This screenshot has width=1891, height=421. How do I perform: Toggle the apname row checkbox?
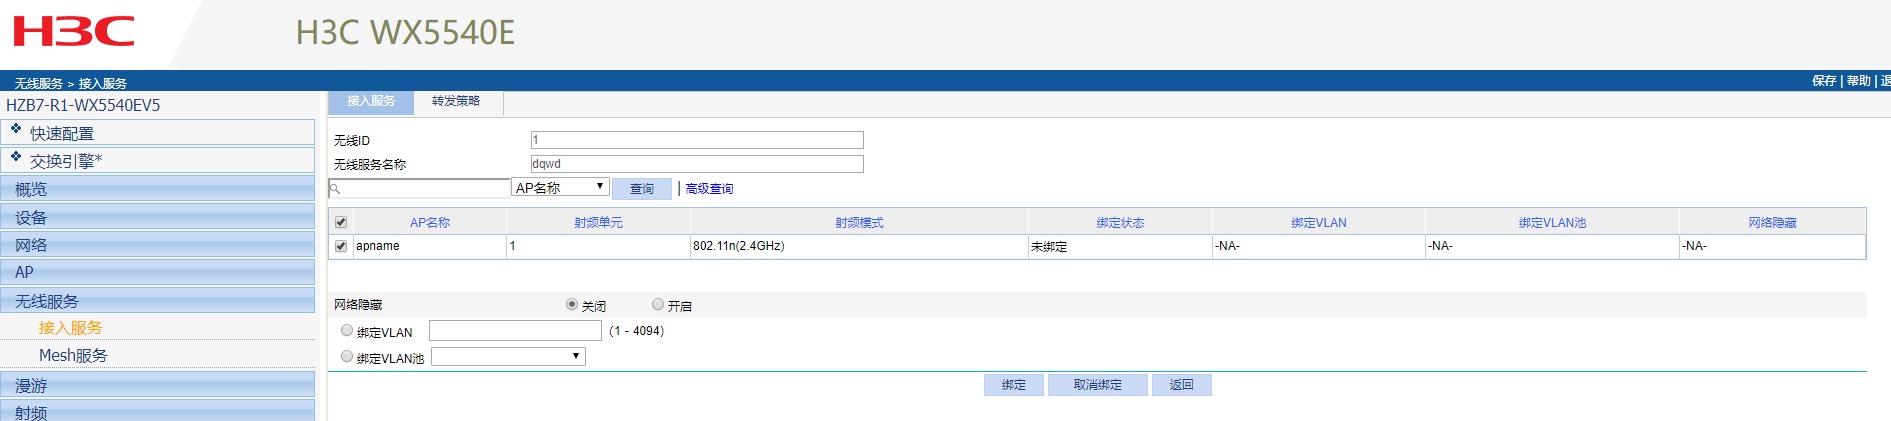[x=341, y=246]
